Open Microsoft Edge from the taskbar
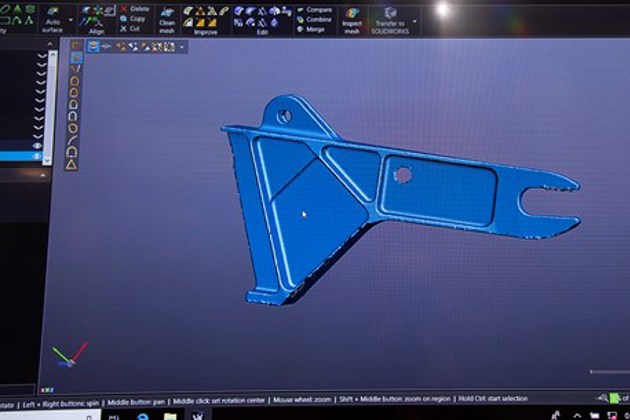This screenshot has height=420, width=630. point(143,416)
